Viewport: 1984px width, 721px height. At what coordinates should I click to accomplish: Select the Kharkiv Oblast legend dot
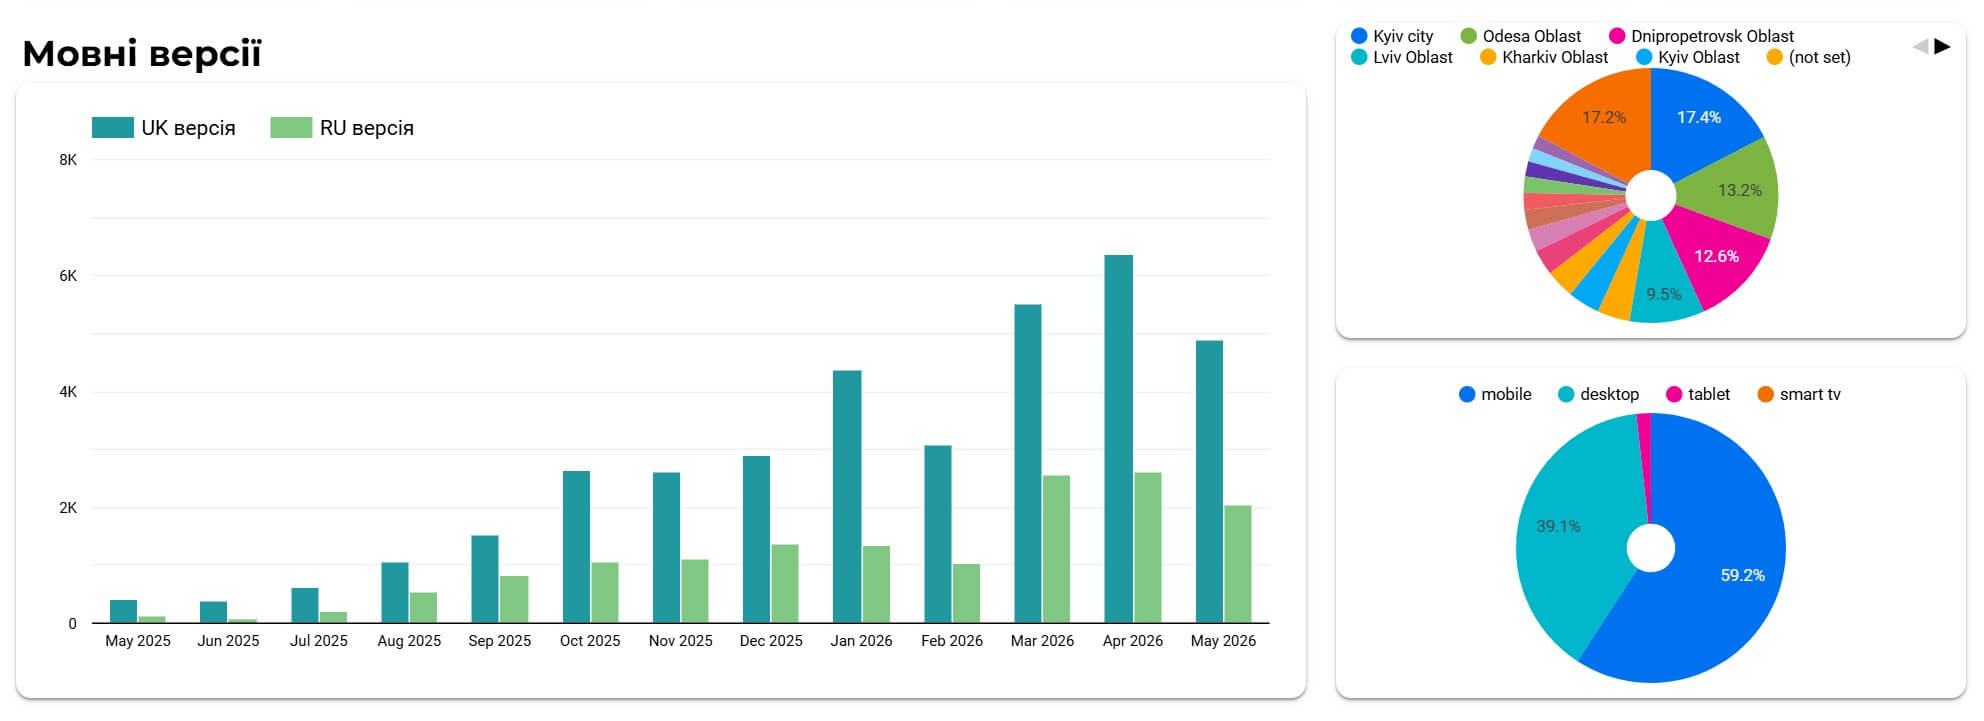(x=1488, y=57)
